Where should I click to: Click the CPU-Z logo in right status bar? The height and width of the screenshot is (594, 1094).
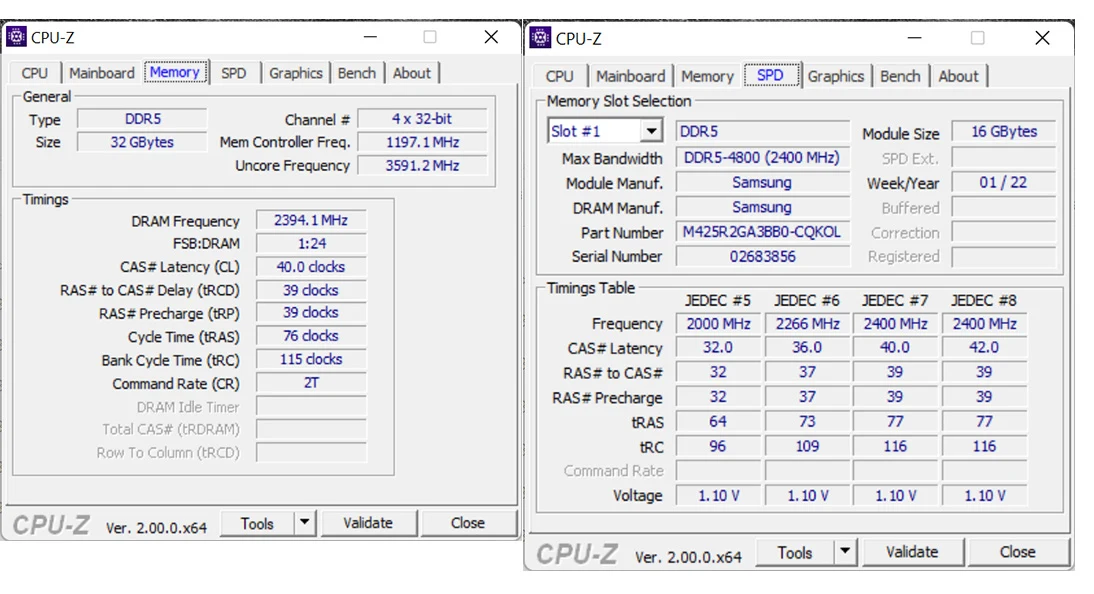[x=577, y=550]
